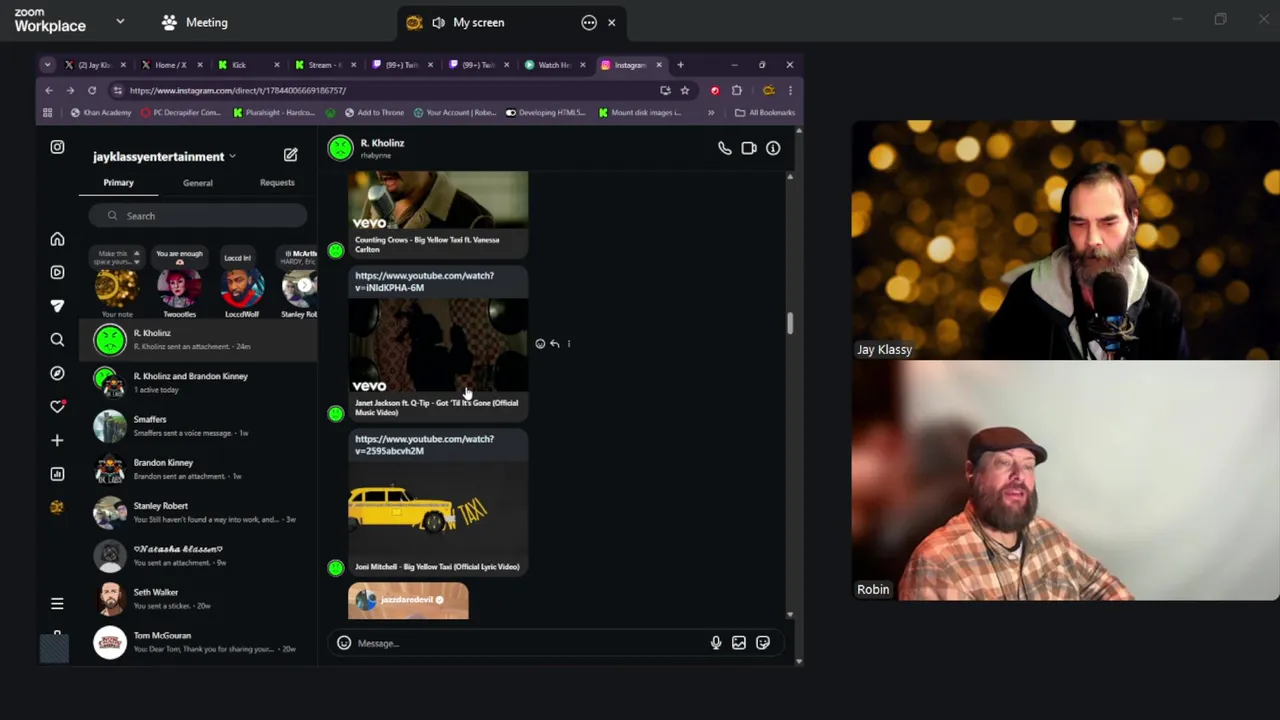Go back in browser history

tap(48, 90)
